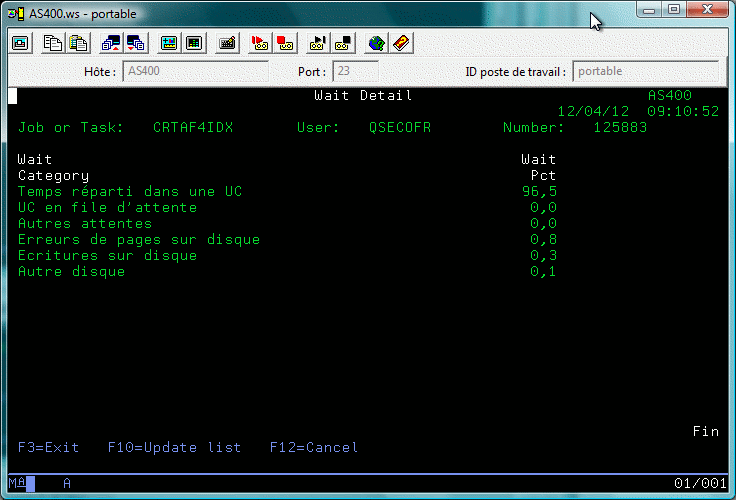Viewport: 736px width, 500px height.
Task: Close the AS400.ws window
Action: [707, 10]
